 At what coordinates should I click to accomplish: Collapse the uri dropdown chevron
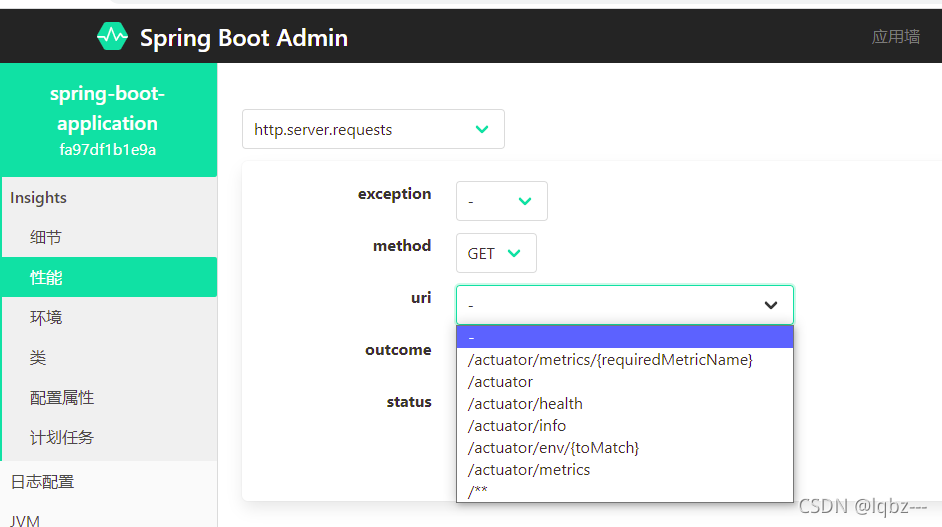pyautogui.click(x=771, y=305)
